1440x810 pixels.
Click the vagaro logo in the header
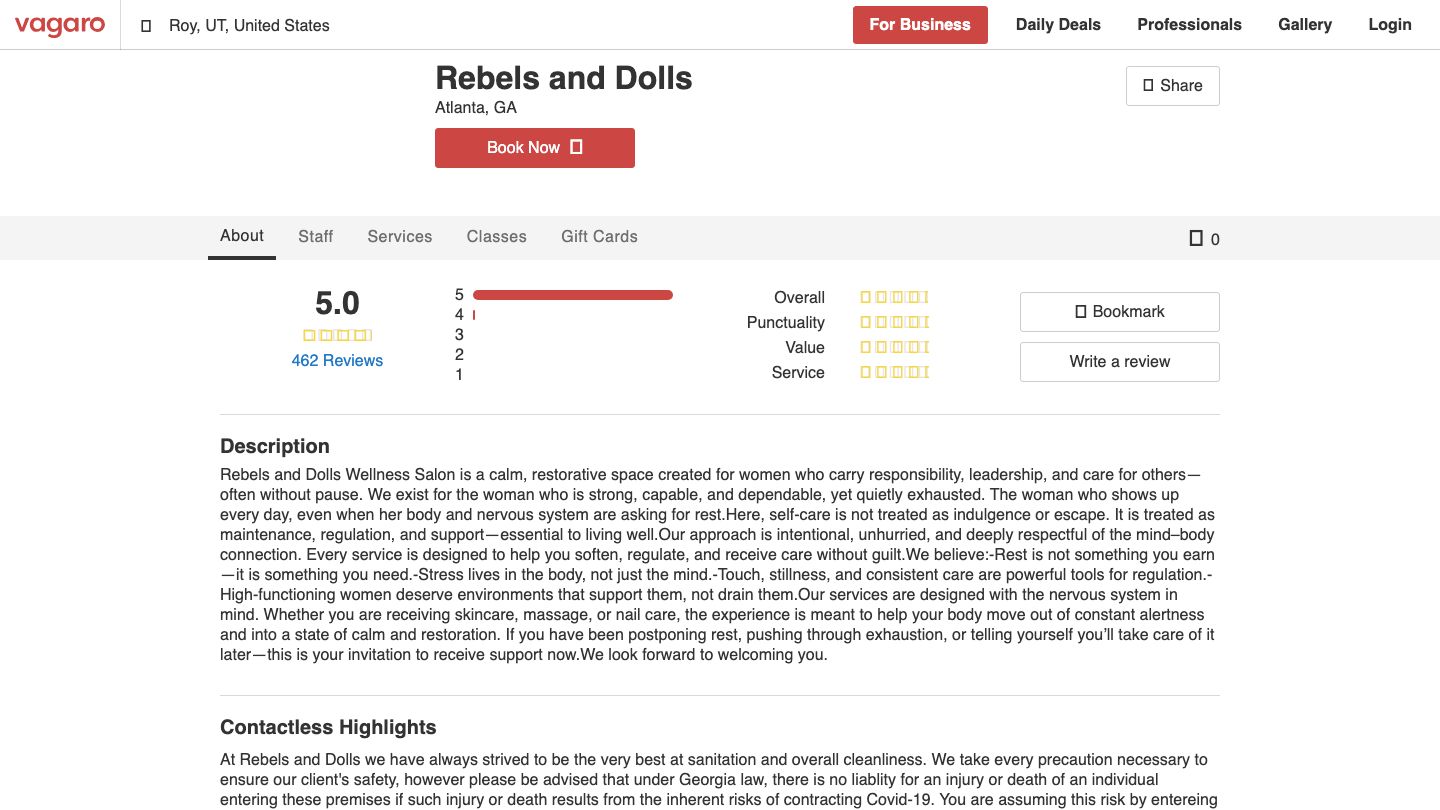[60, 26]
